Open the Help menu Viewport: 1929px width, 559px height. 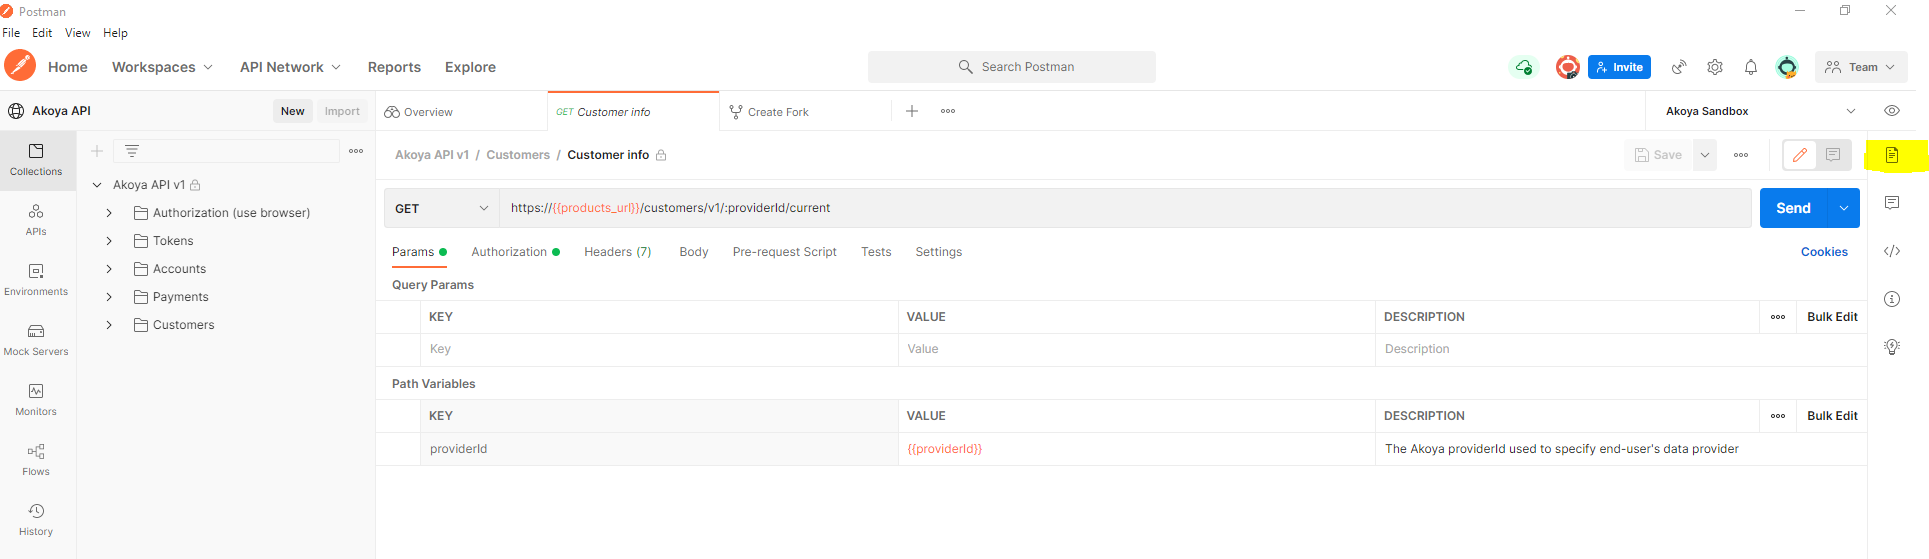click(x=116, y=33)
